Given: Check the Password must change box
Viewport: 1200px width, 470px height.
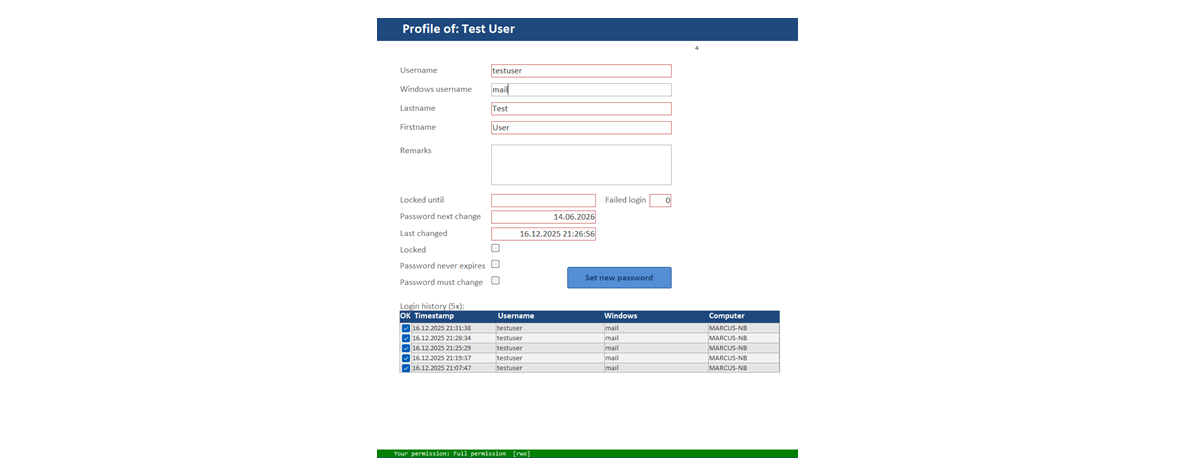Looking at the screenshot, I should click(495, 281).
